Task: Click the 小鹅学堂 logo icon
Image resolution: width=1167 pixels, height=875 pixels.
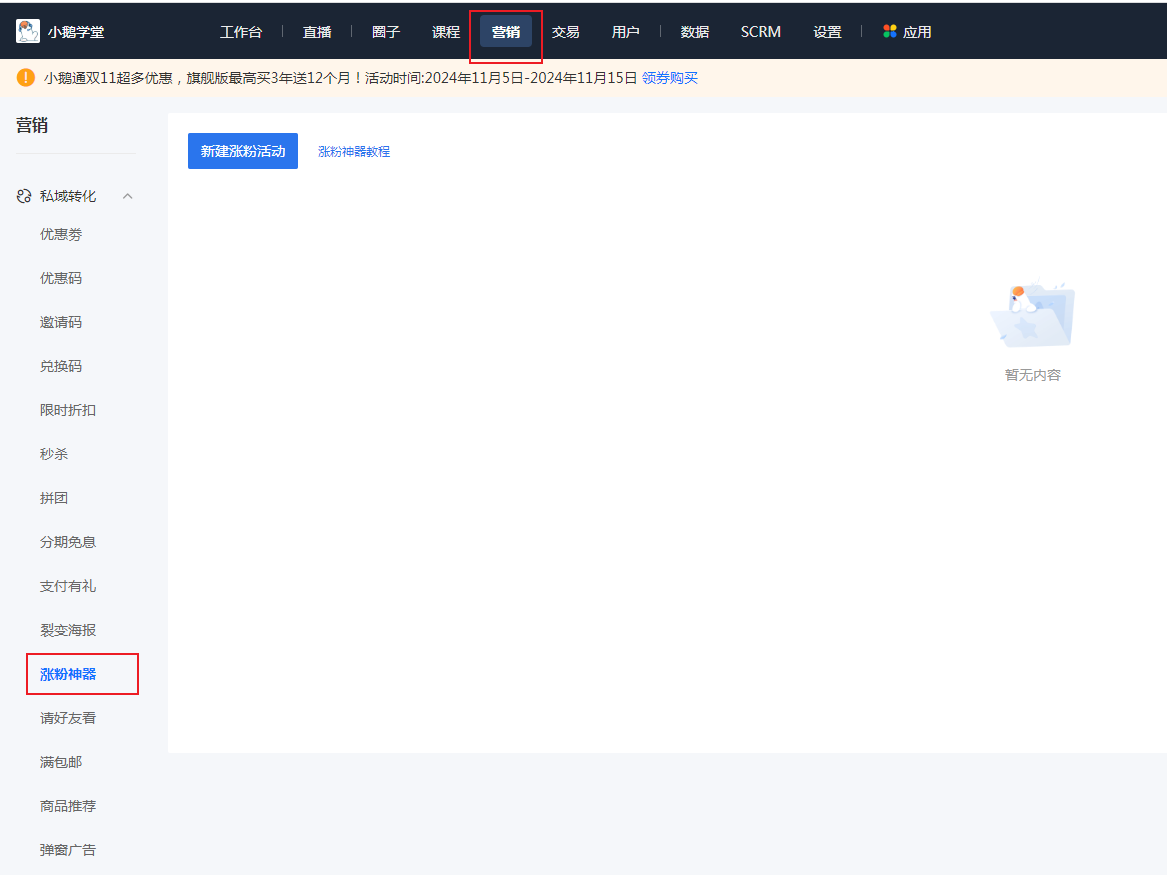Action: click(x=28, y=31)
